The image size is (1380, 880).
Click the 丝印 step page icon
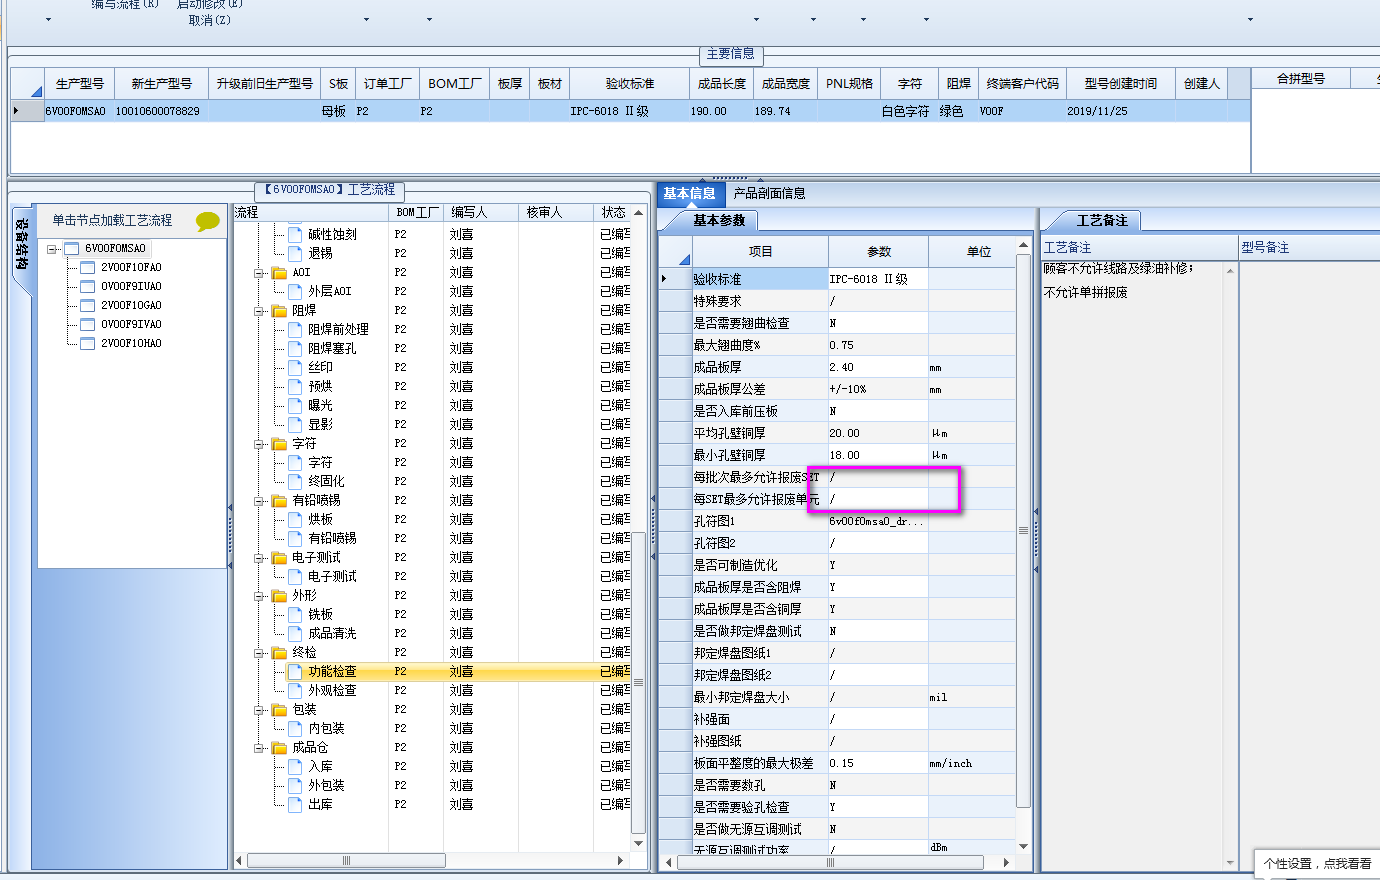295,367
